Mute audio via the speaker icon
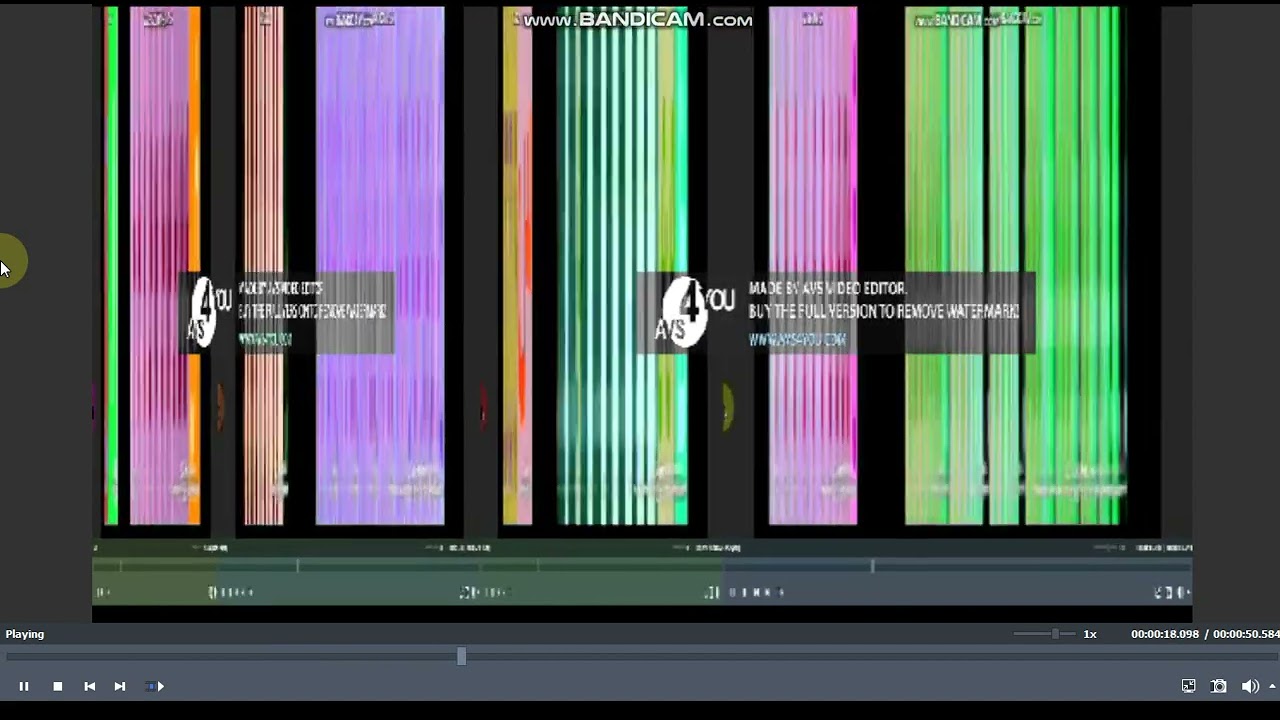Image resolution: width=1280 pixels, height=720 pixels. tap(1250, 686)
